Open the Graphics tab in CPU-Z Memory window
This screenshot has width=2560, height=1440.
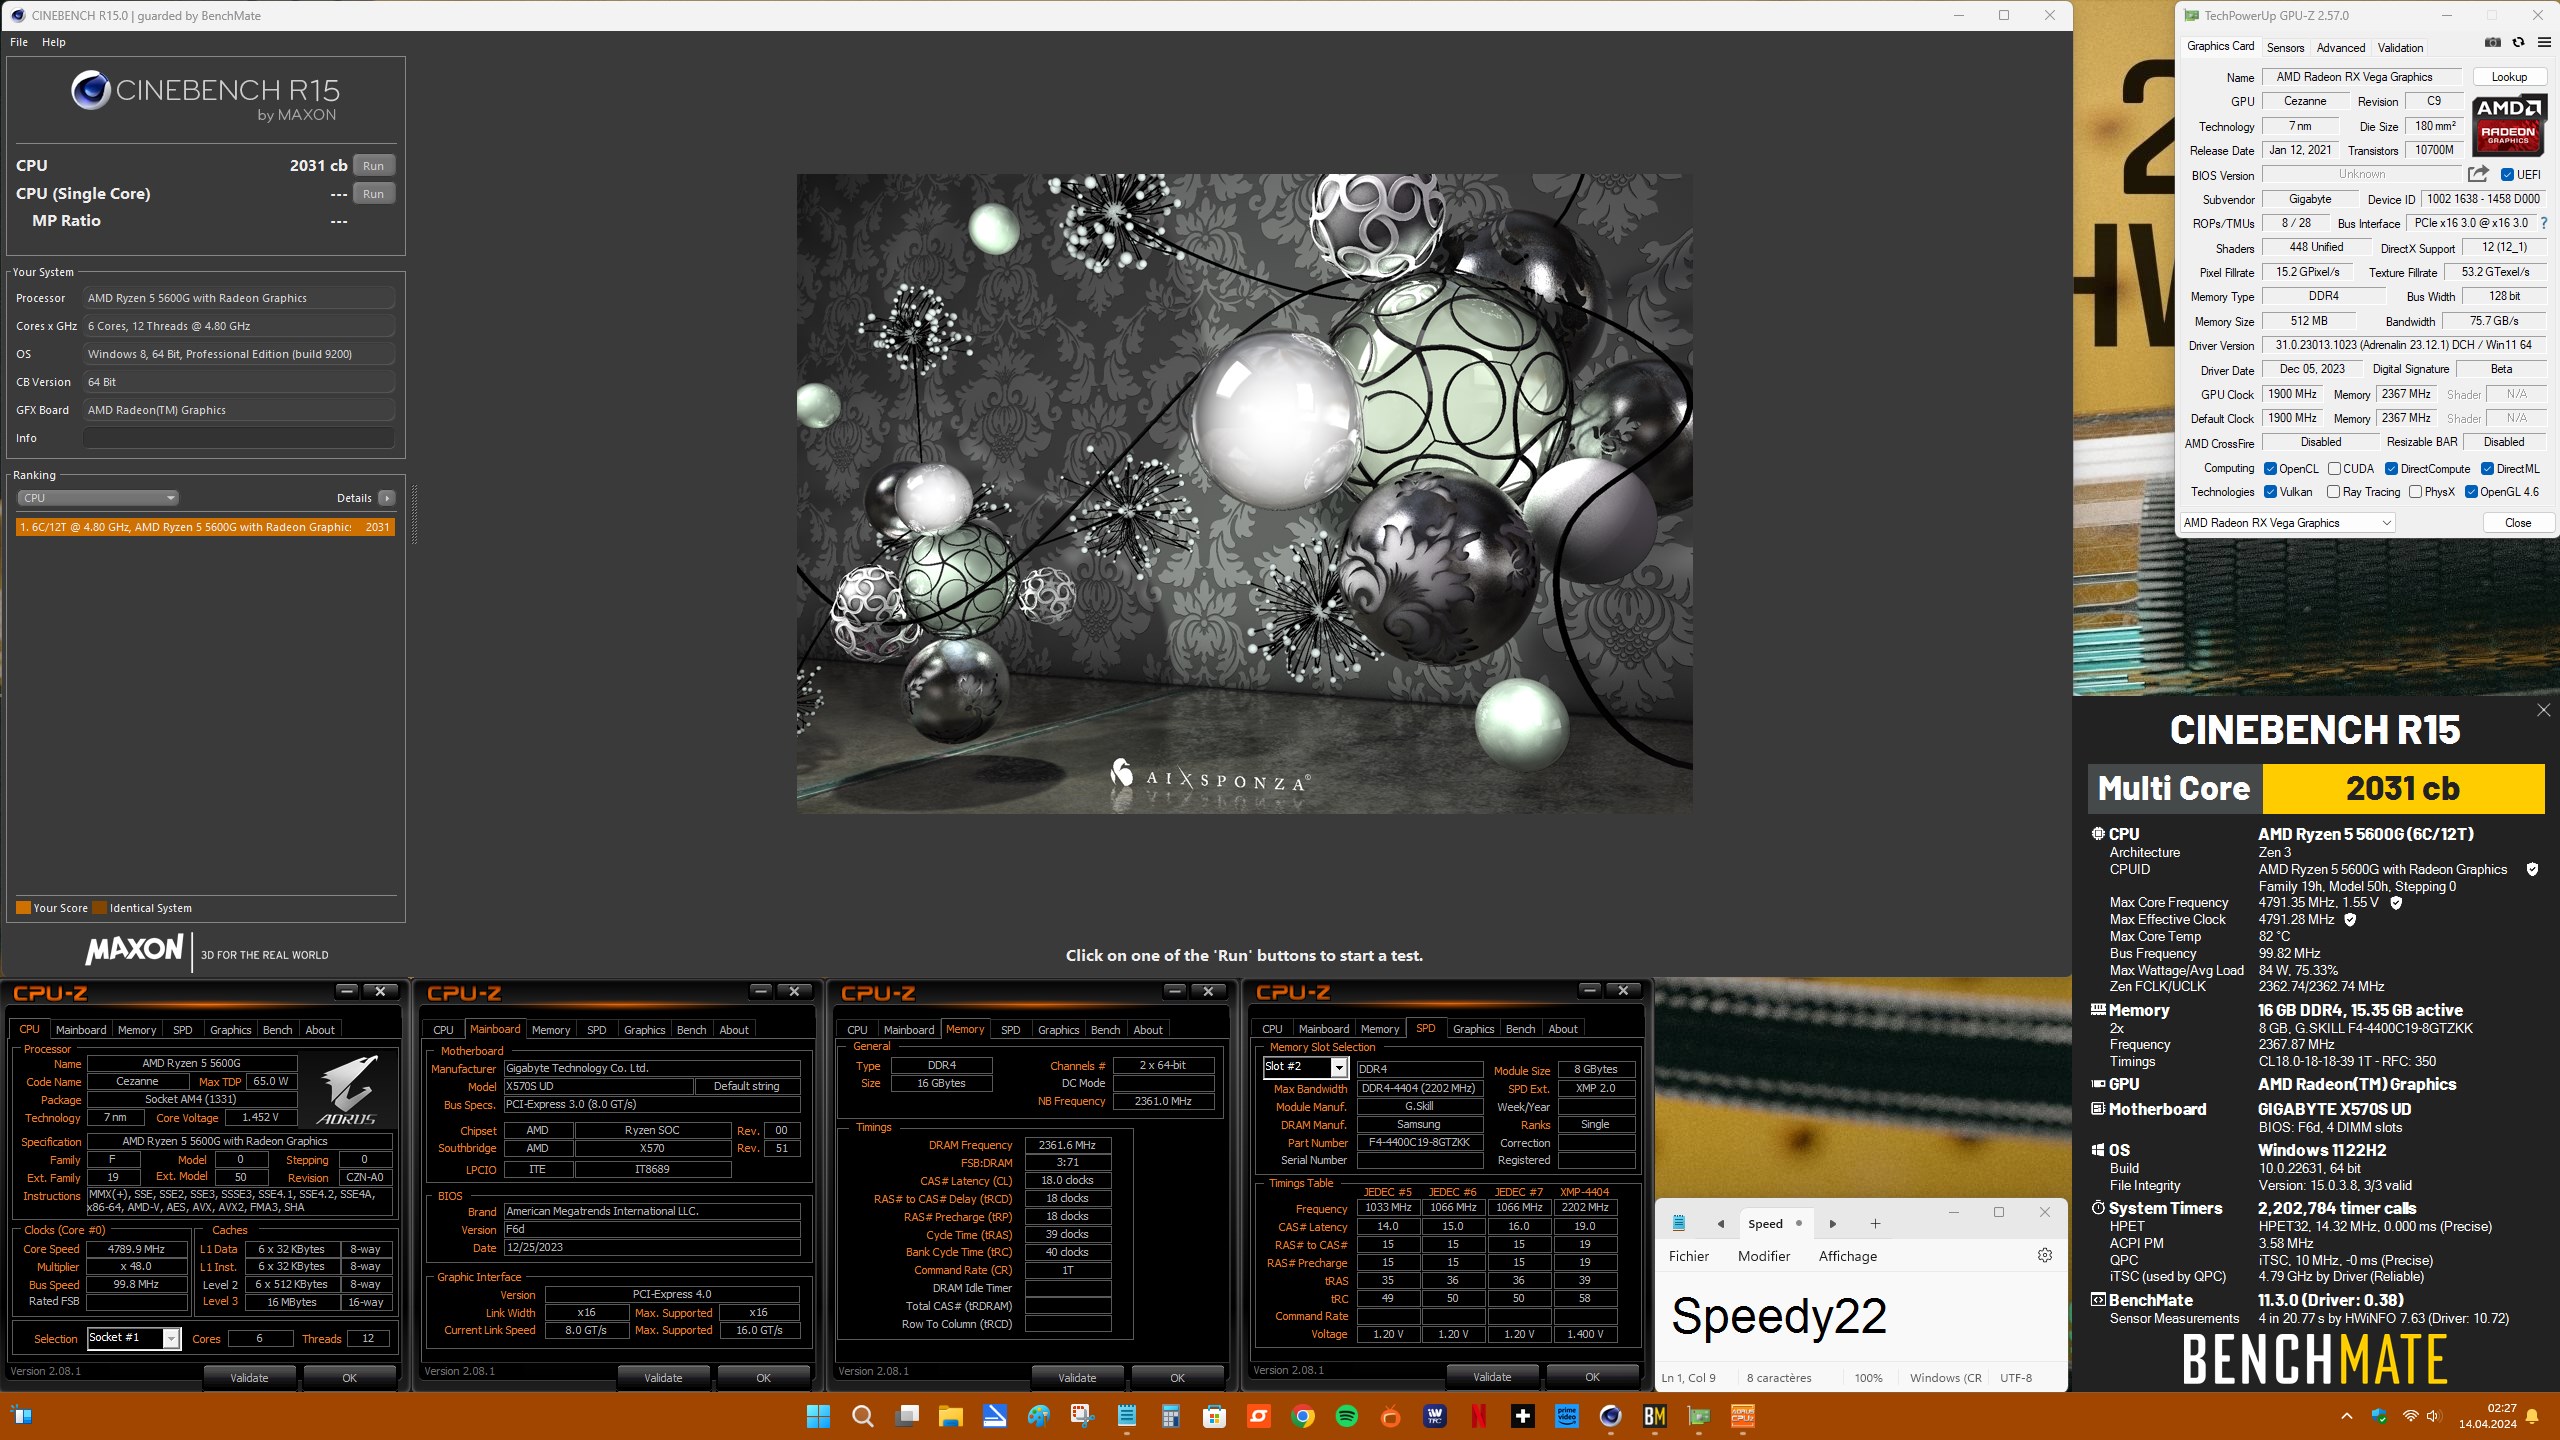(1058, 1030)
